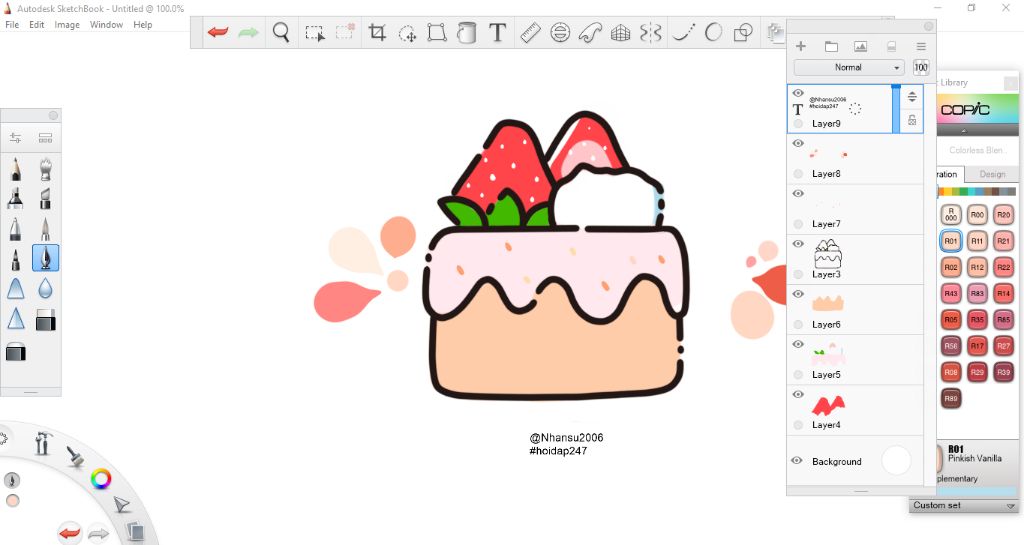The image size is (1024, 545).
Task: Click the clear layer icon
Action: [x=891, y=46]
